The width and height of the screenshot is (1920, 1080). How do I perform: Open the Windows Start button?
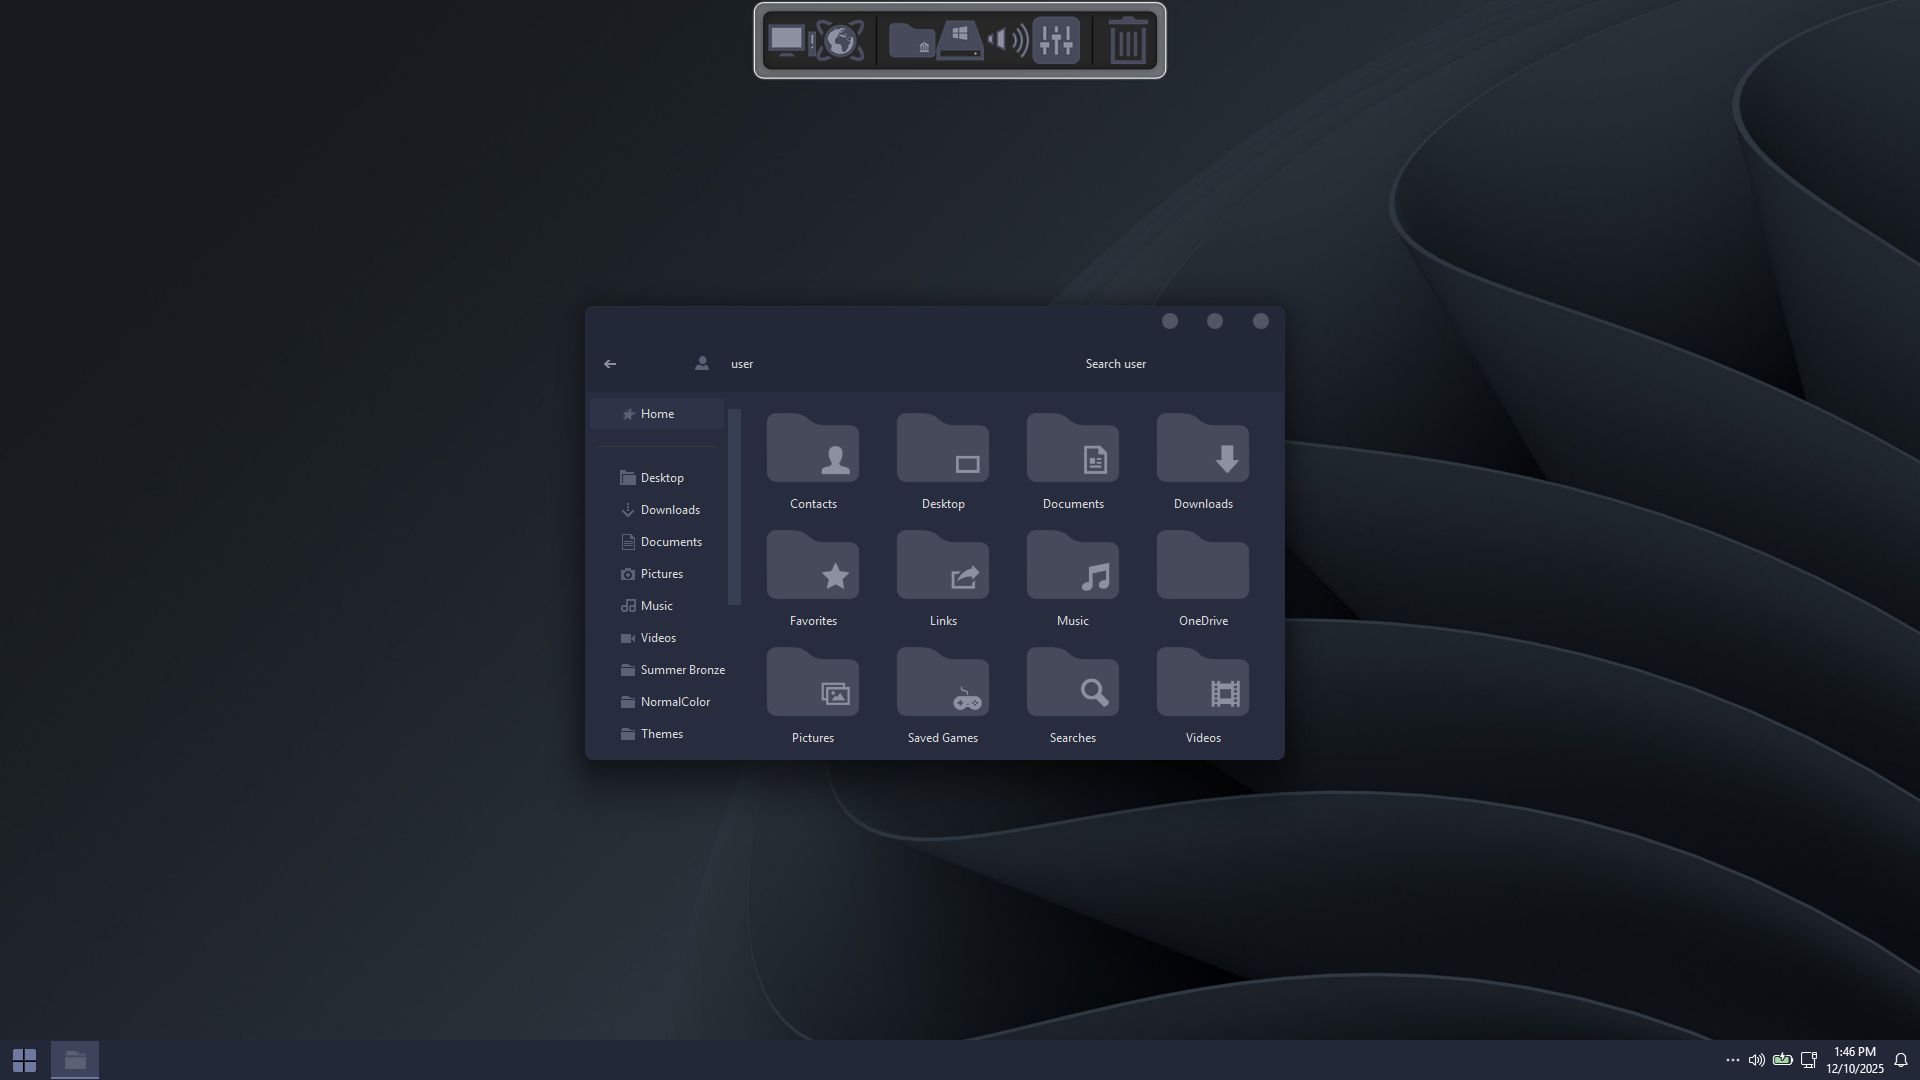coord(24,1060)
